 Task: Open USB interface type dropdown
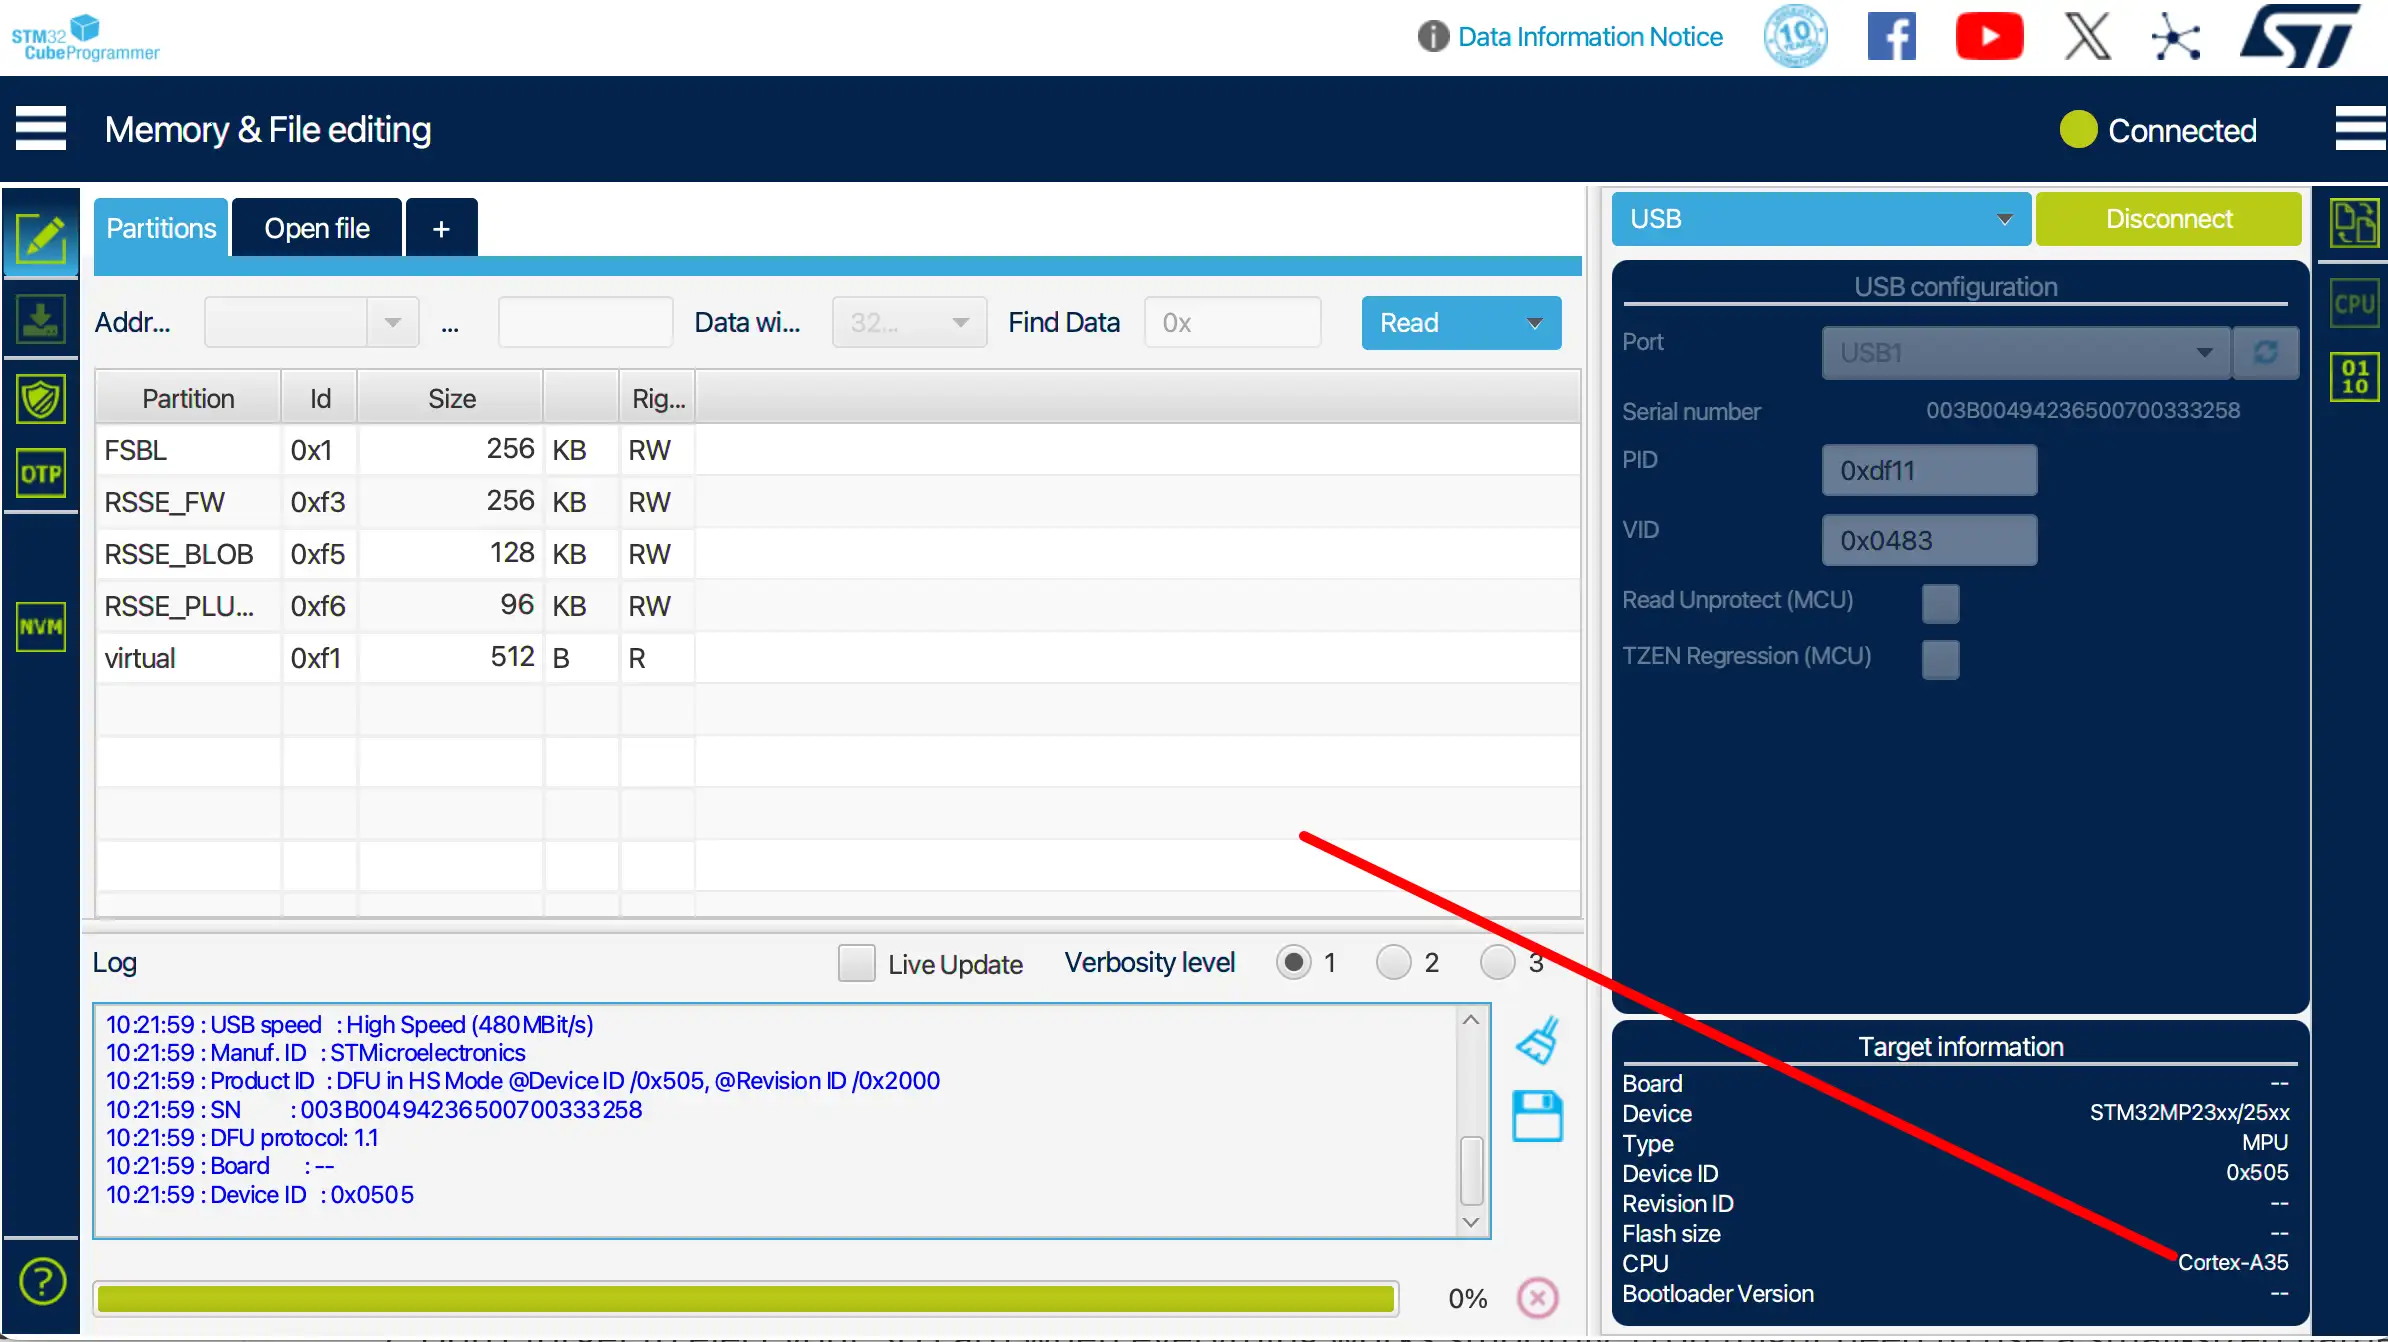[1821, 219]
